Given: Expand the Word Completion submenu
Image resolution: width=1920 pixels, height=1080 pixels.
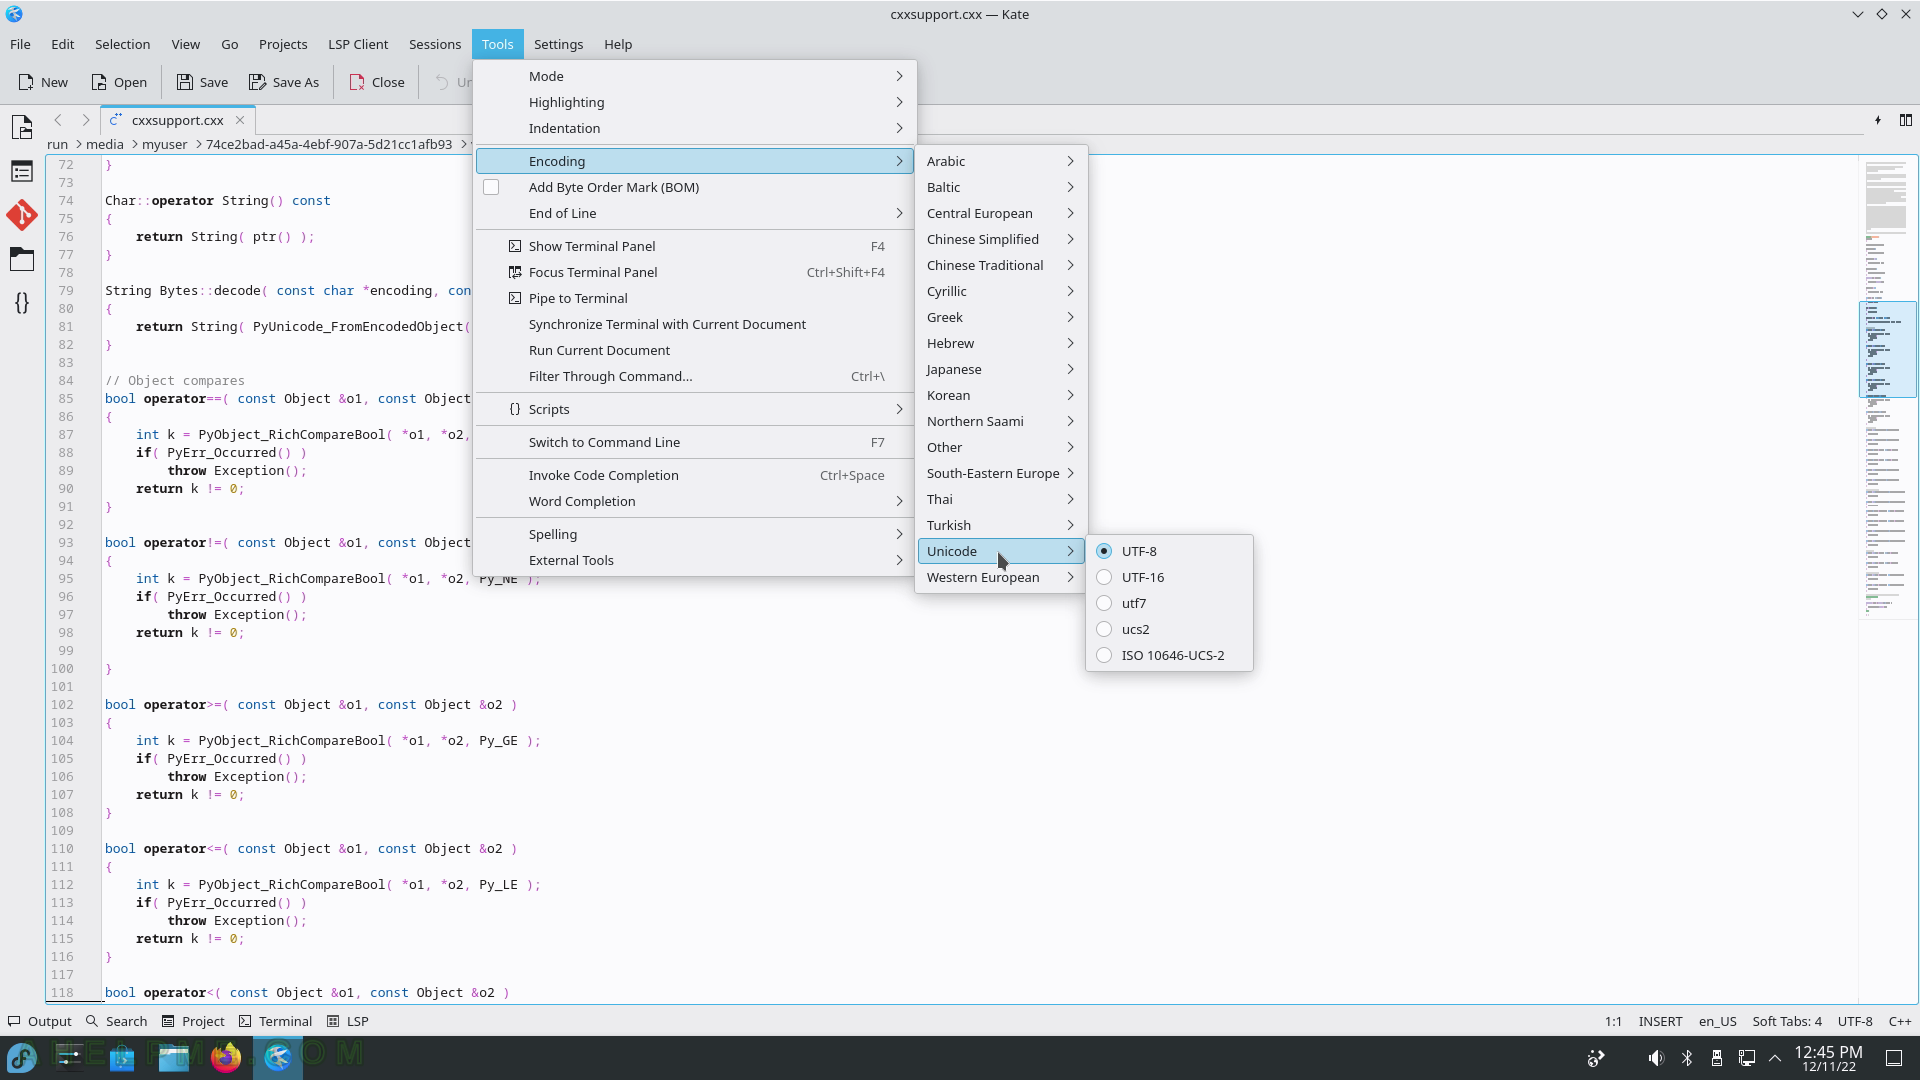Looking at the screenshot, I should tap(695, 501).
